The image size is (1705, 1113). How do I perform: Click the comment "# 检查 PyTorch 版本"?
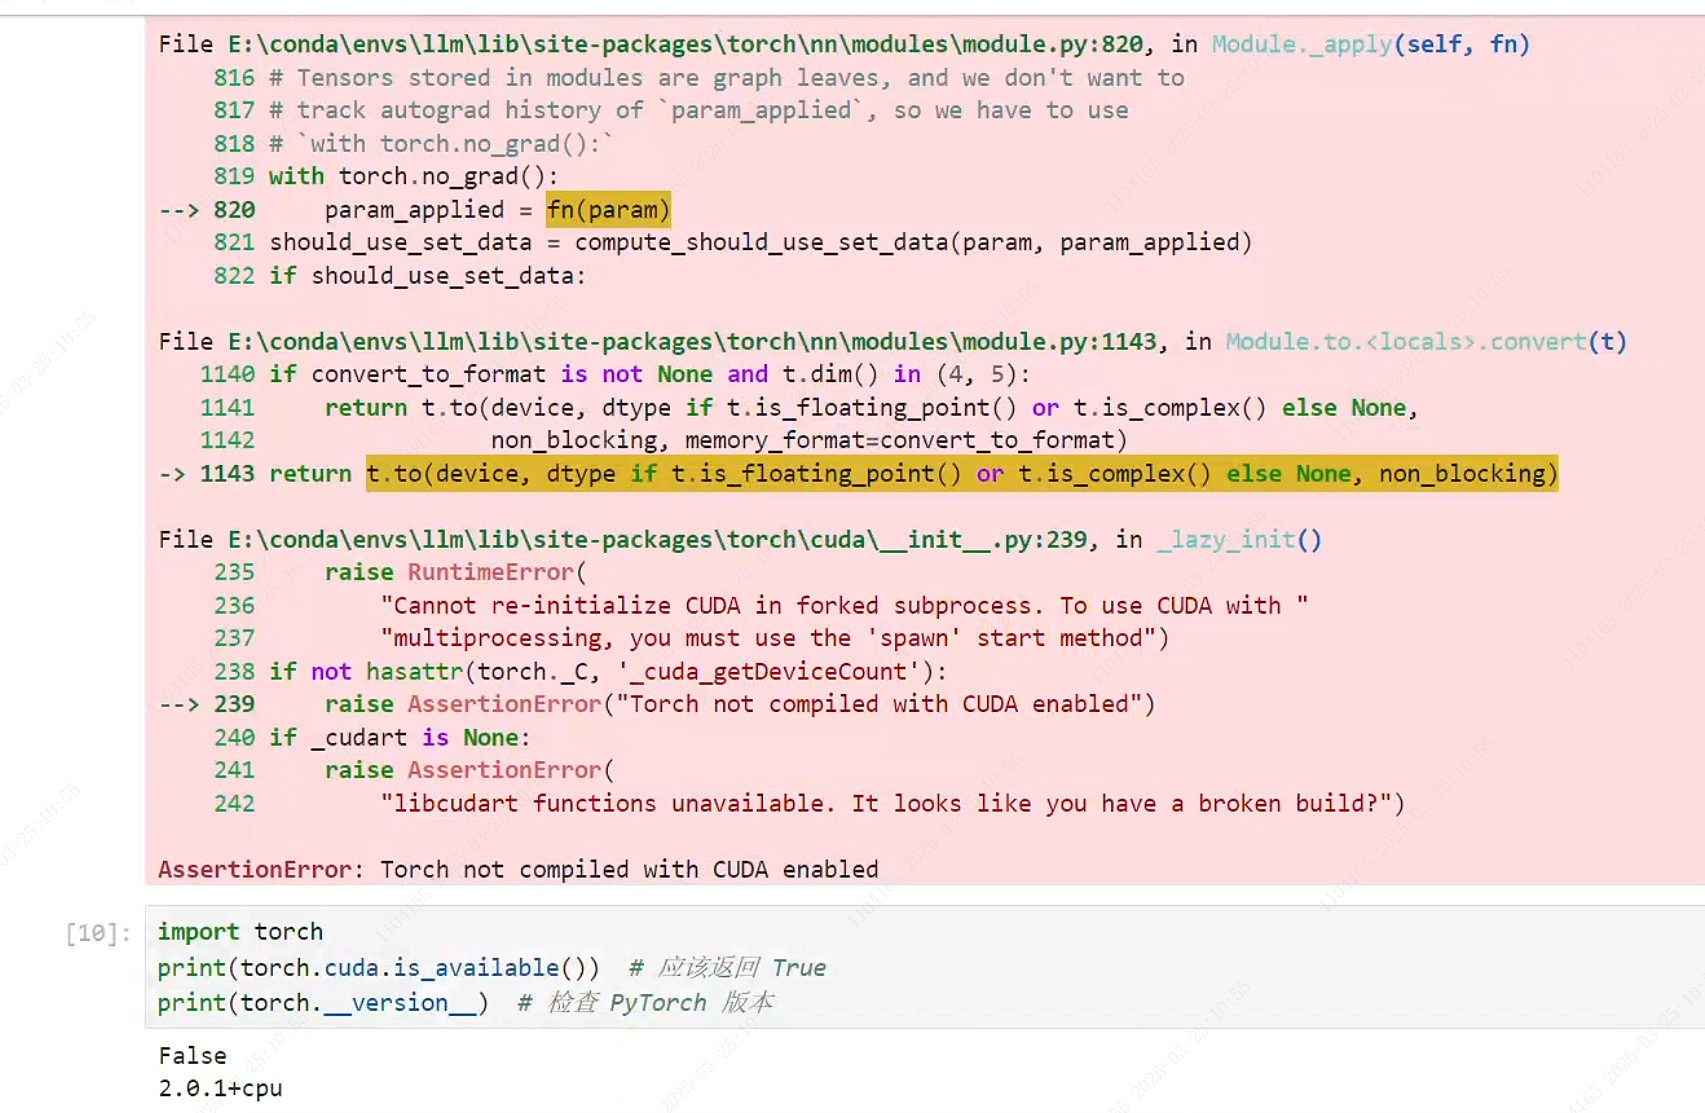pyautogui.click(x=645, y=1002)
